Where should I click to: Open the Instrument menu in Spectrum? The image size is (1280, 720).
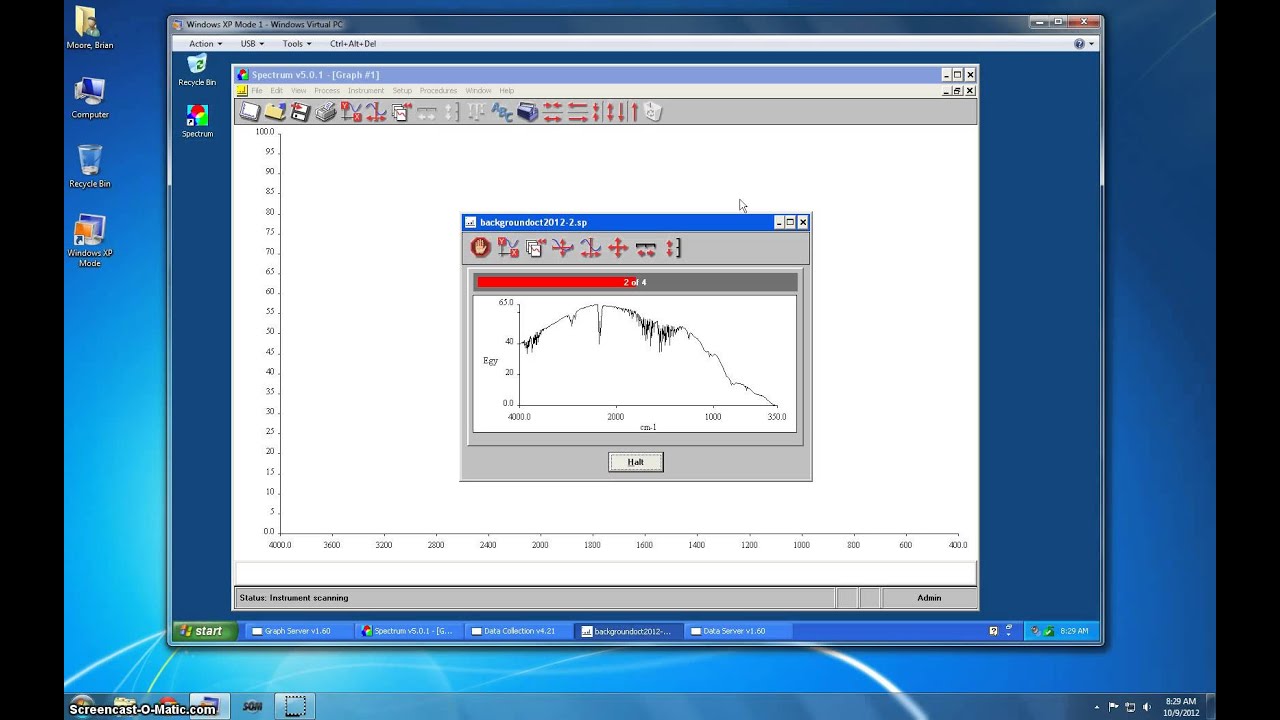tap(366, 91)
